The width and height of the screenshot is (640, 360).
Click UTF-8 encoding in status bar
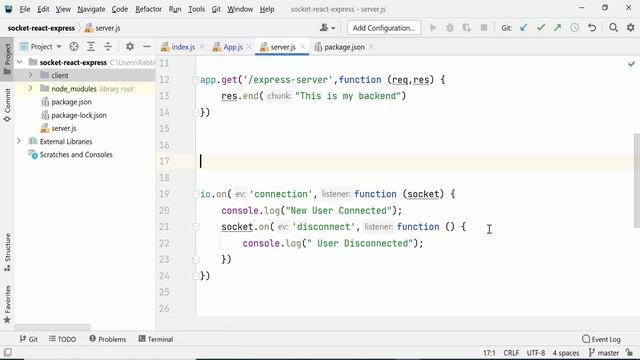[536, 353]
